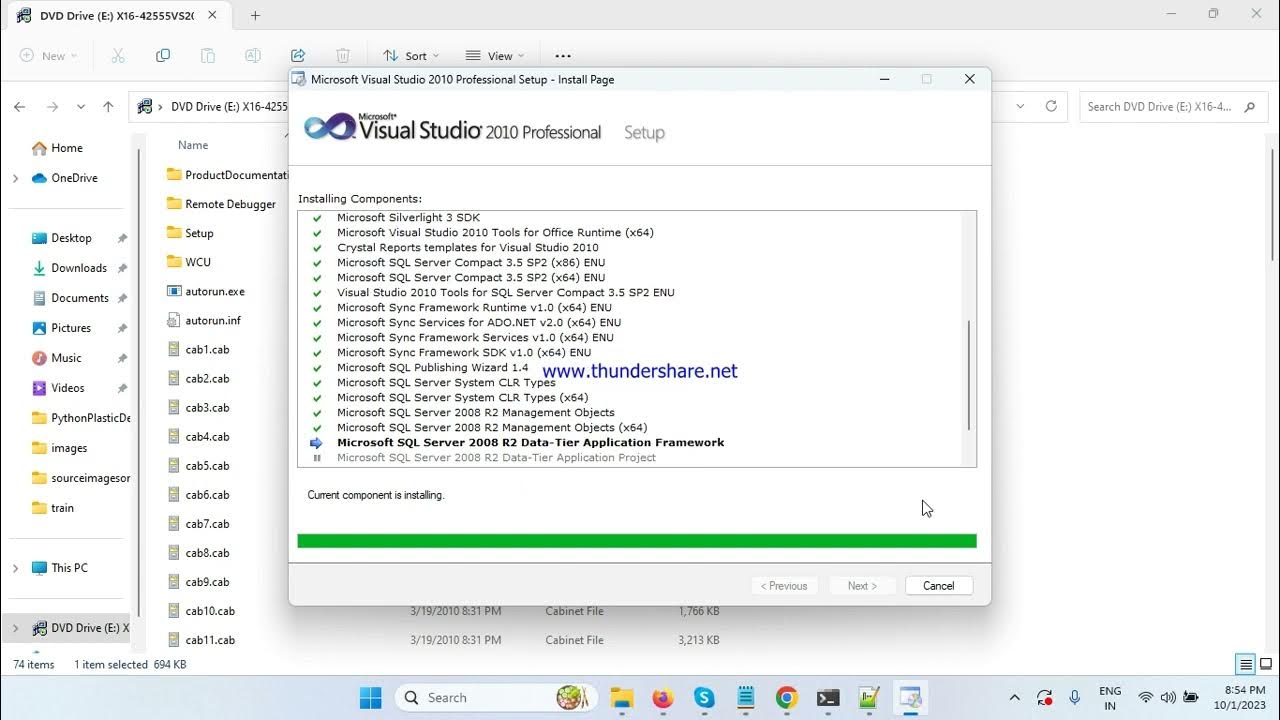Open the Windows Start menu
The width and height of the screenshot is (1280, 720).
[x=370, y=698]
